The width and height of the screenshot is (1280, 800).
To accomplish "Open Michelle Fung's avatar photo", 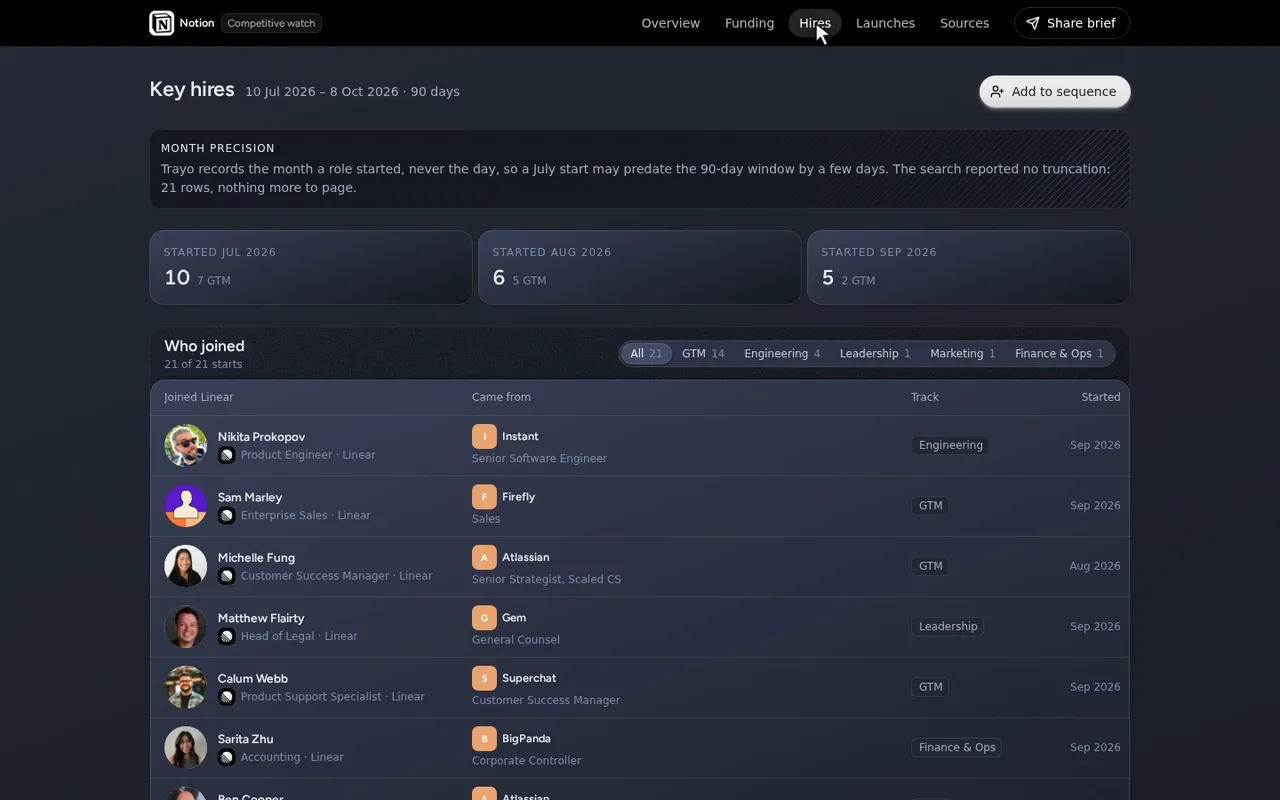I will pyautogui.click(x=186, y=566).
